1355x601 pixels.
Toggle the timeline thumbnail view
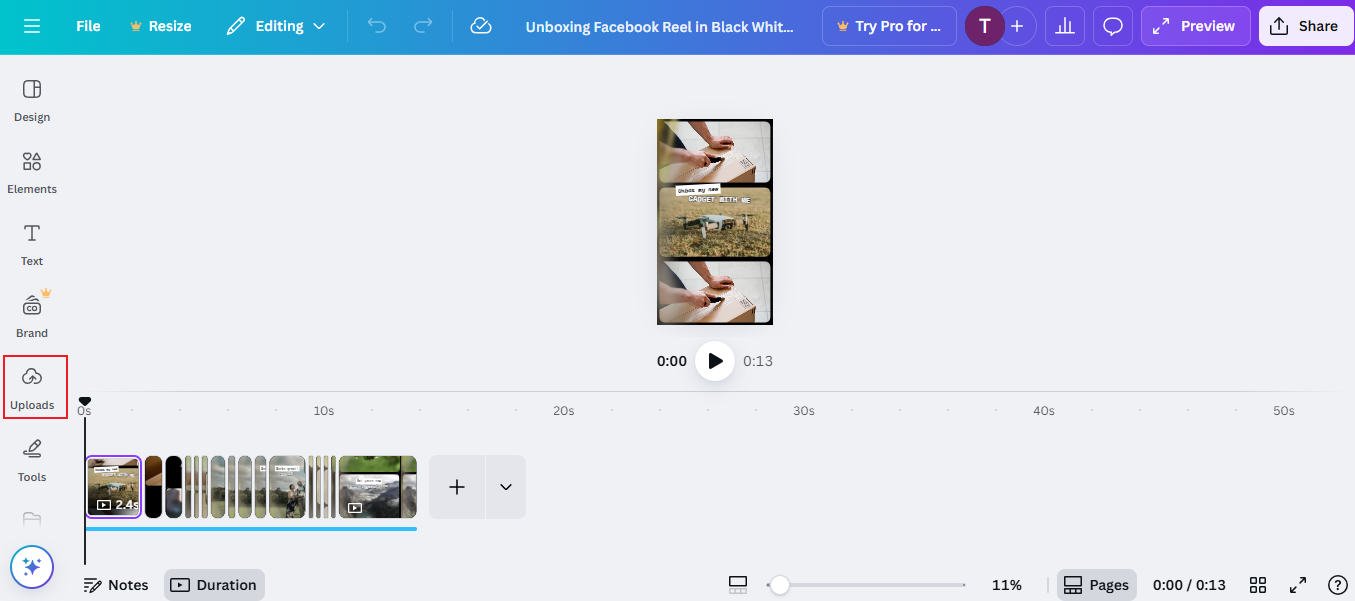(738, 584)
